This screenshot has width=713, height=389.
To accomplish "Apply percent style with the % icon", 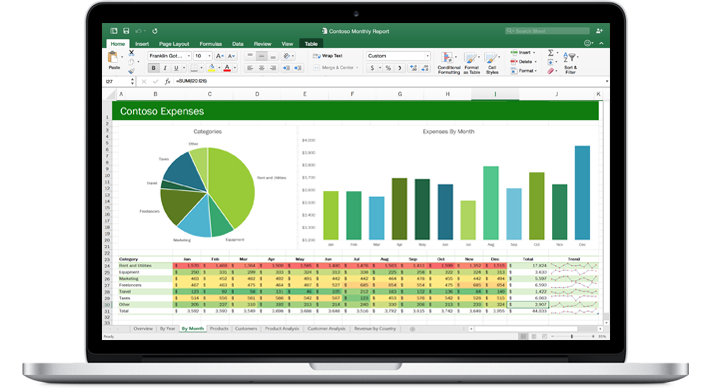I will click(388, 68).
